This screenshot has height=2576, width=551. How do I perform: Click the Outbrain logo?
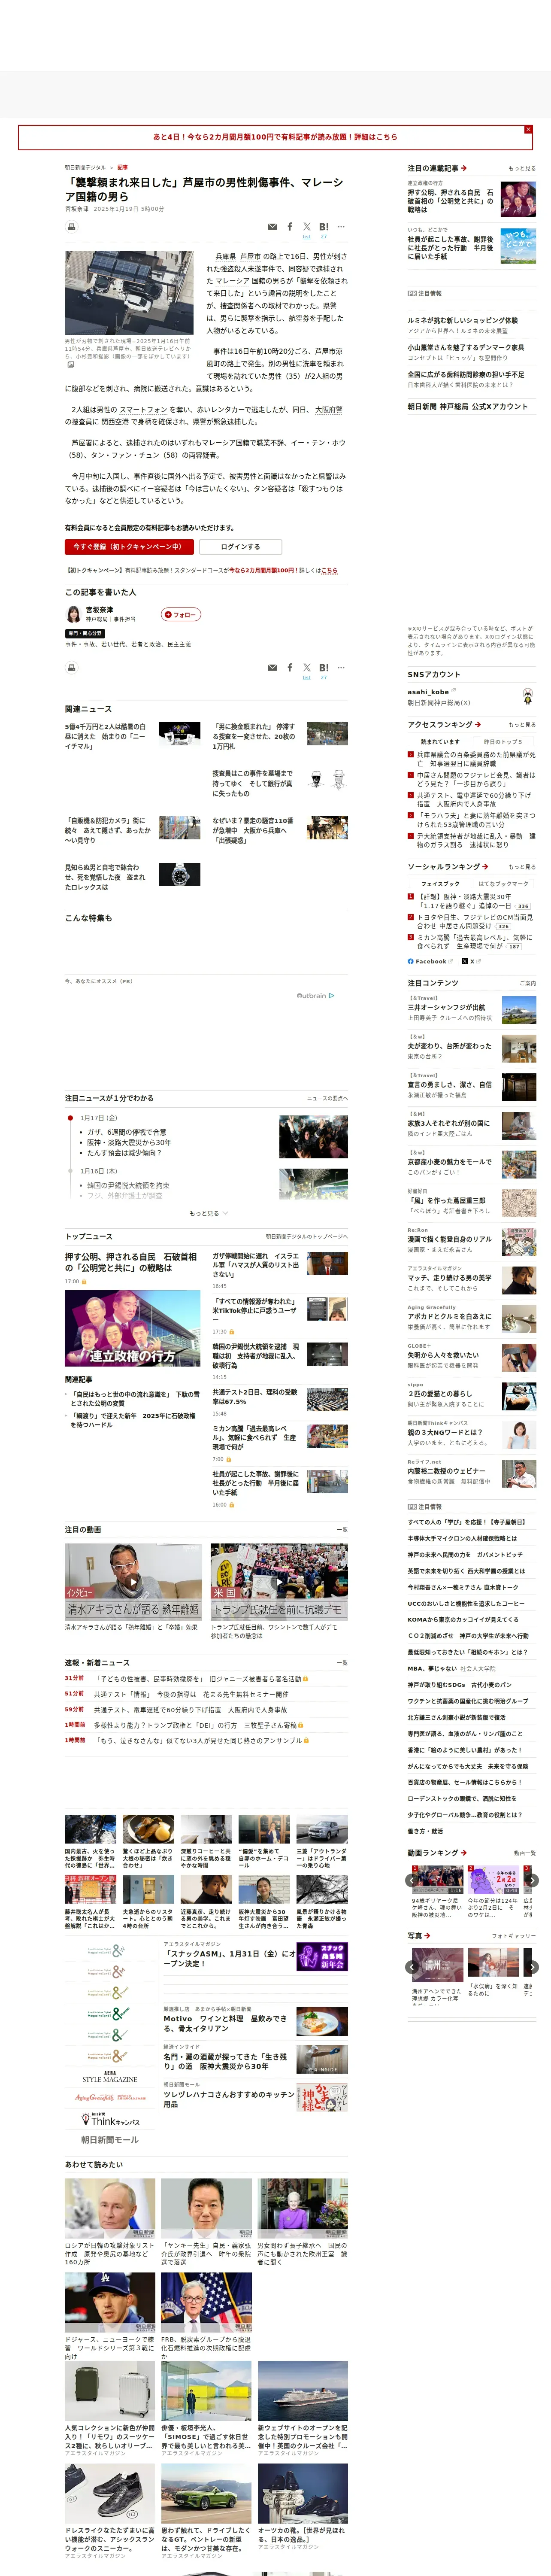point(315,995)
